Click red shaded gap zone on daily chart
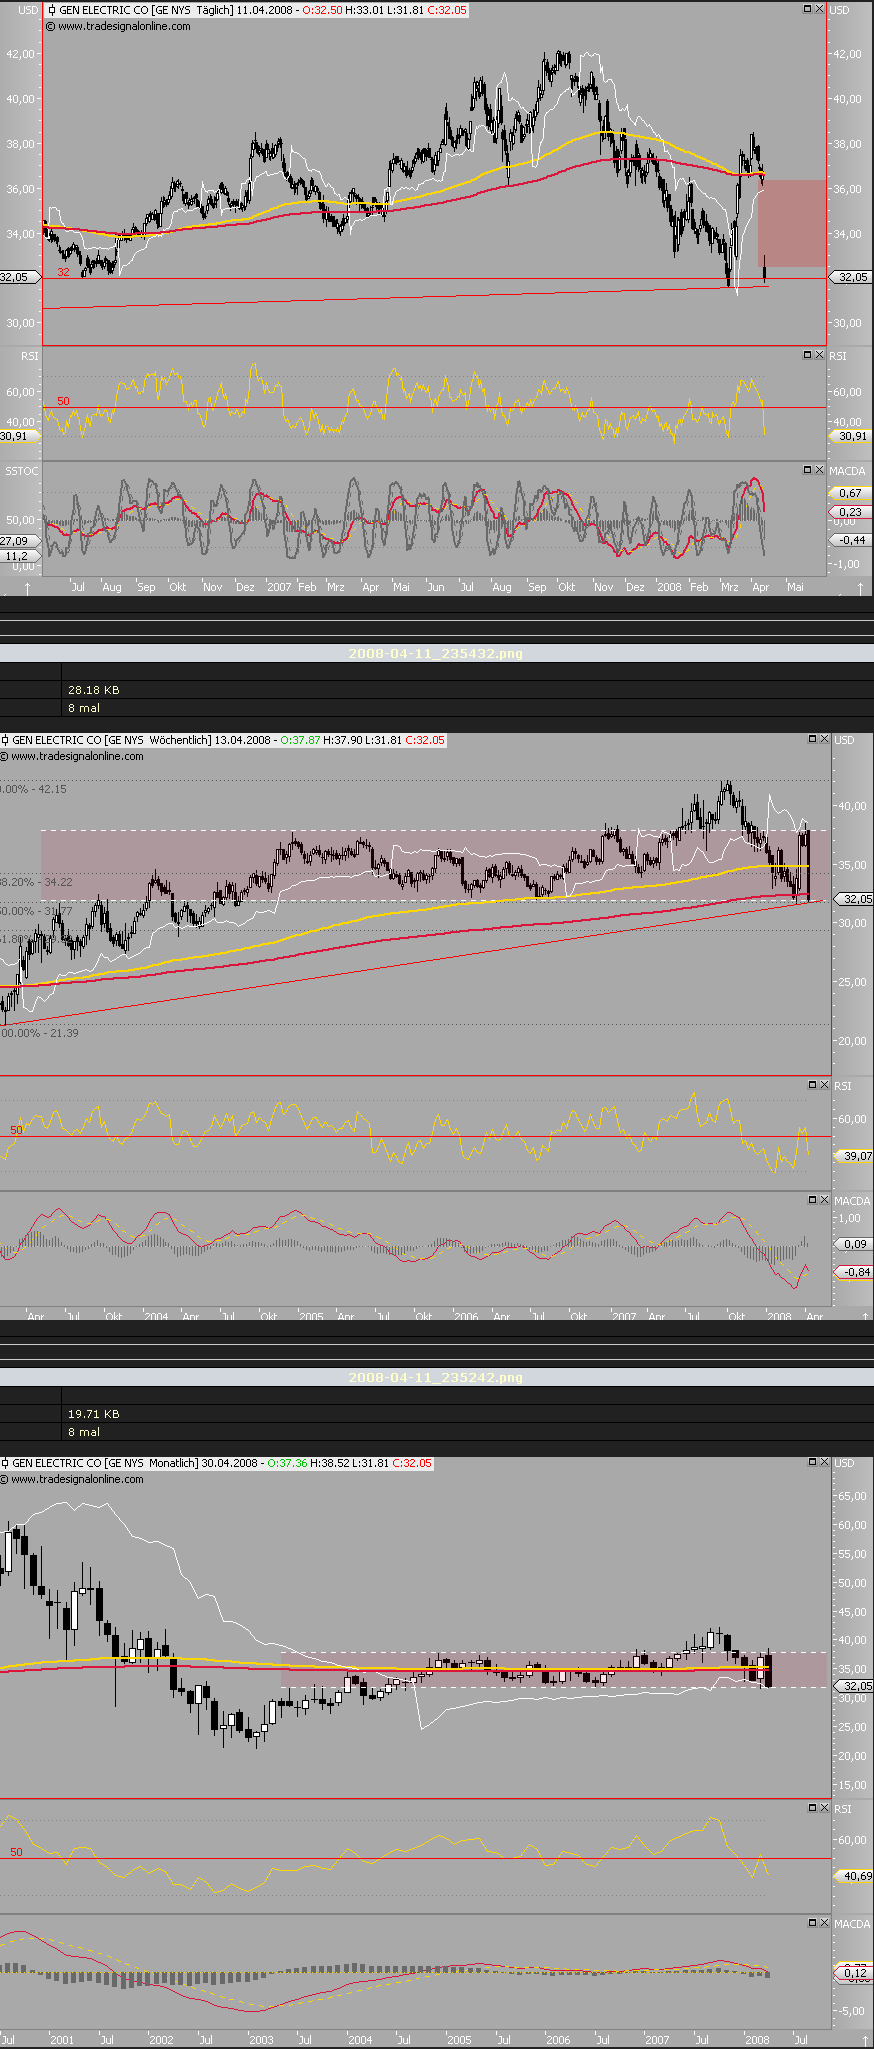 792,223
